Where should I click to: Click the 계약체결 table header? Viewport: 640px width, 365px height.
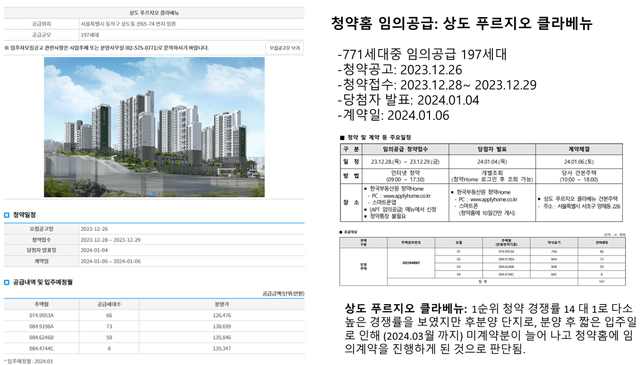579,149
